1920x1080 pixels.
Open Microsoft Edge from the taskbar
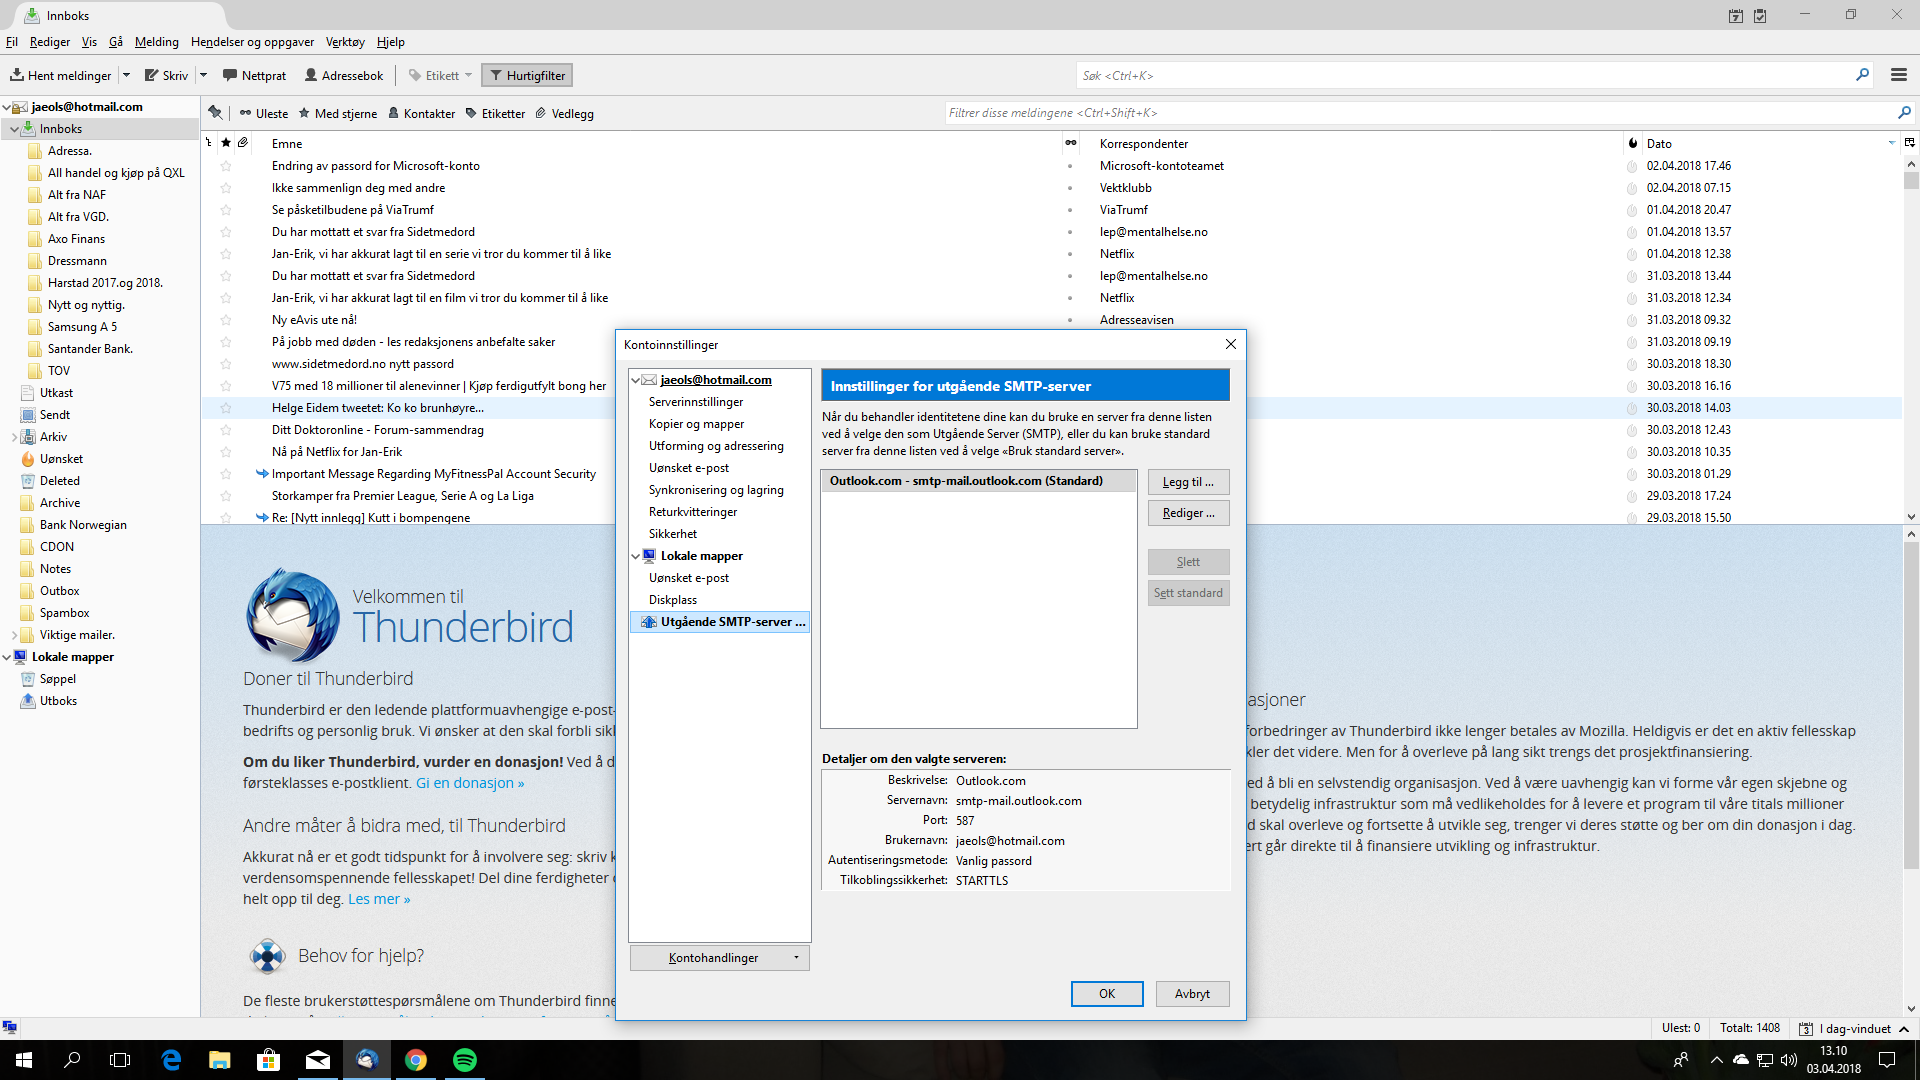point(171,1060)
